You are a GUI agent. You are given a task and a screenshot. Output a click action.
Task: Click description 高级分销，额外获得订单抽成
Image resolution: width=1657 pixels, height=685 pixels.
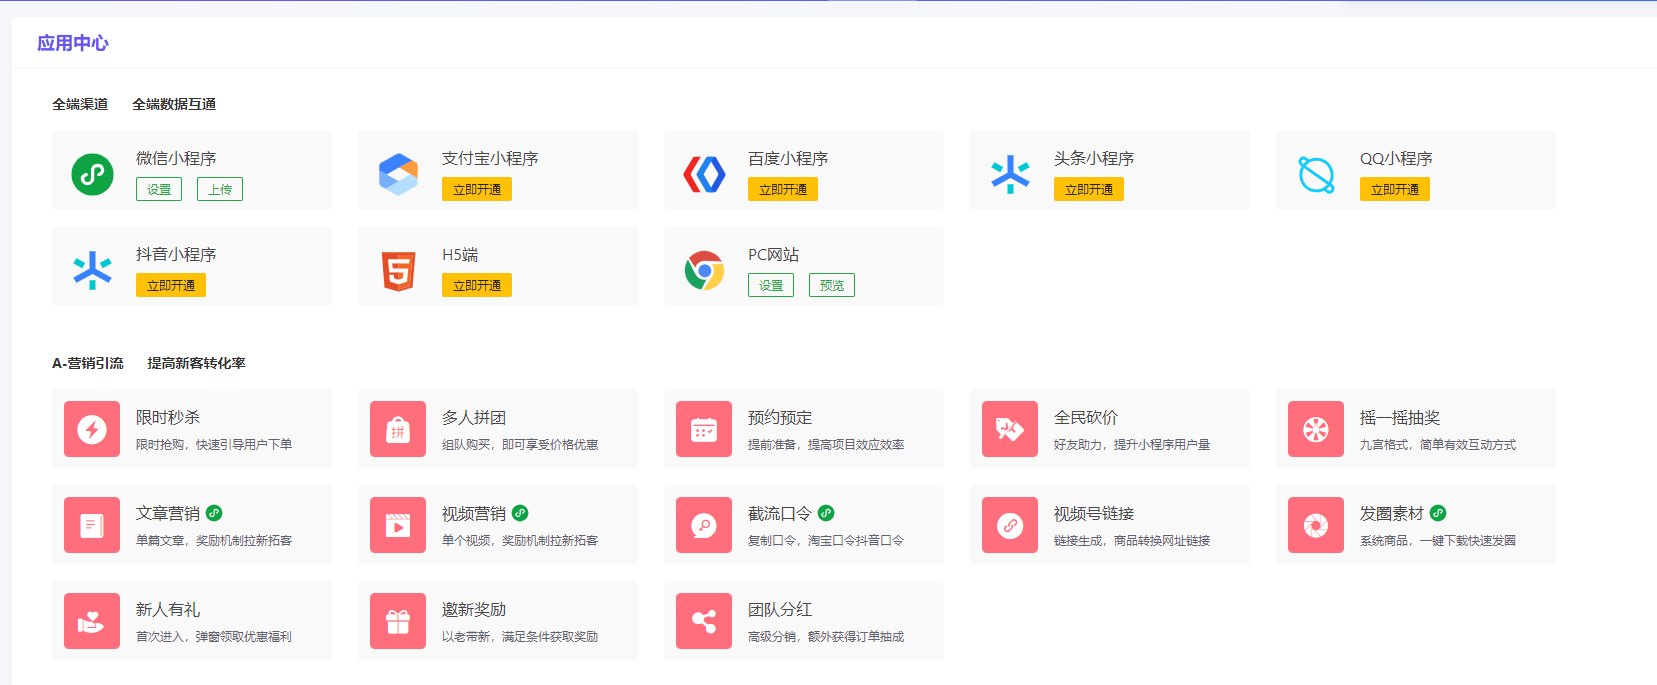coord(826,636)
